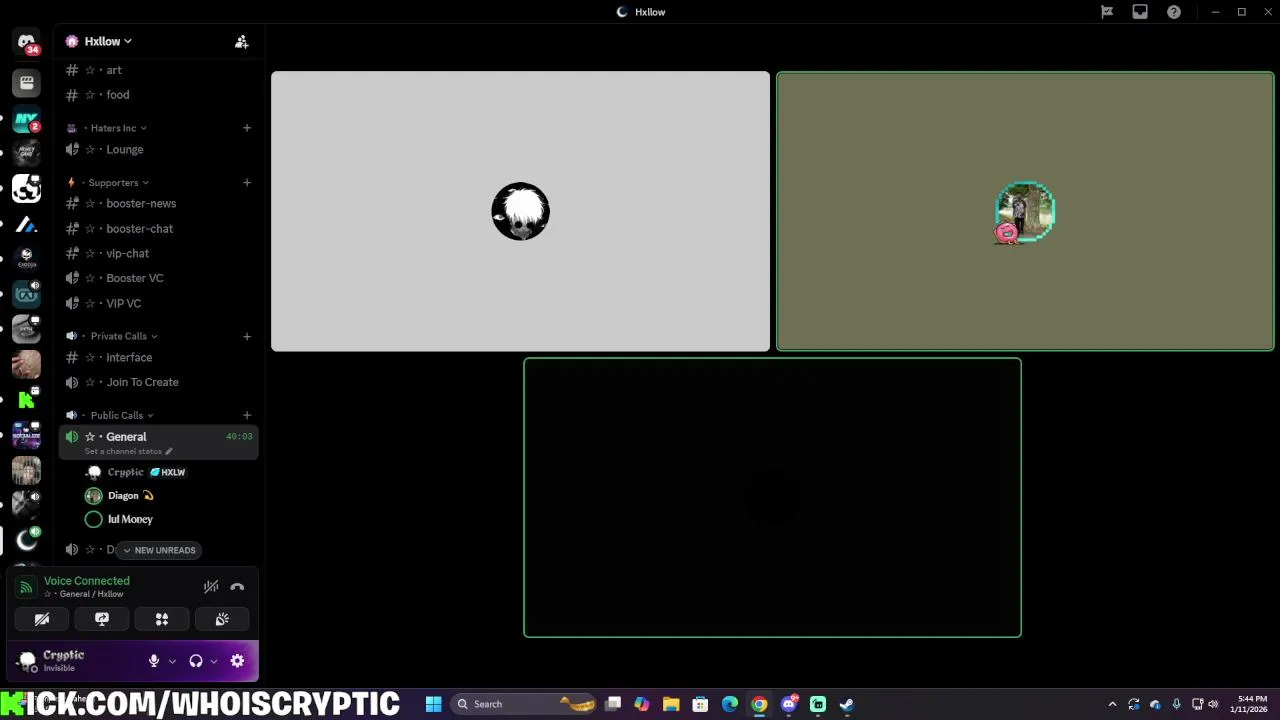Open microphone input options arrow

172,661
